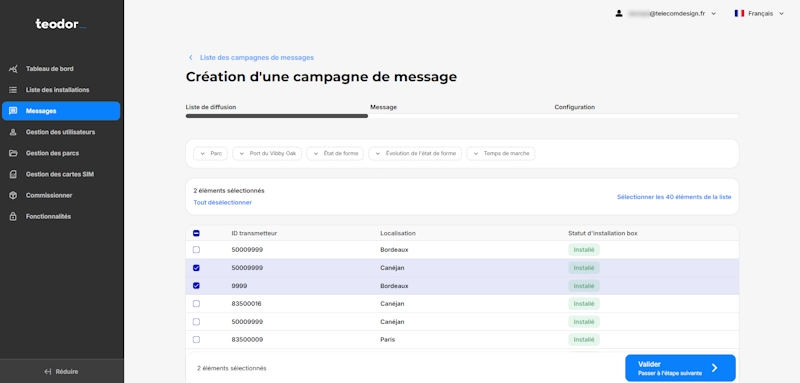The width and height of the screenshot is (800, 383).
Task: Click Installé badge in 83500009 Paris row
Action: pyautogui.click(x=584, y=340)
